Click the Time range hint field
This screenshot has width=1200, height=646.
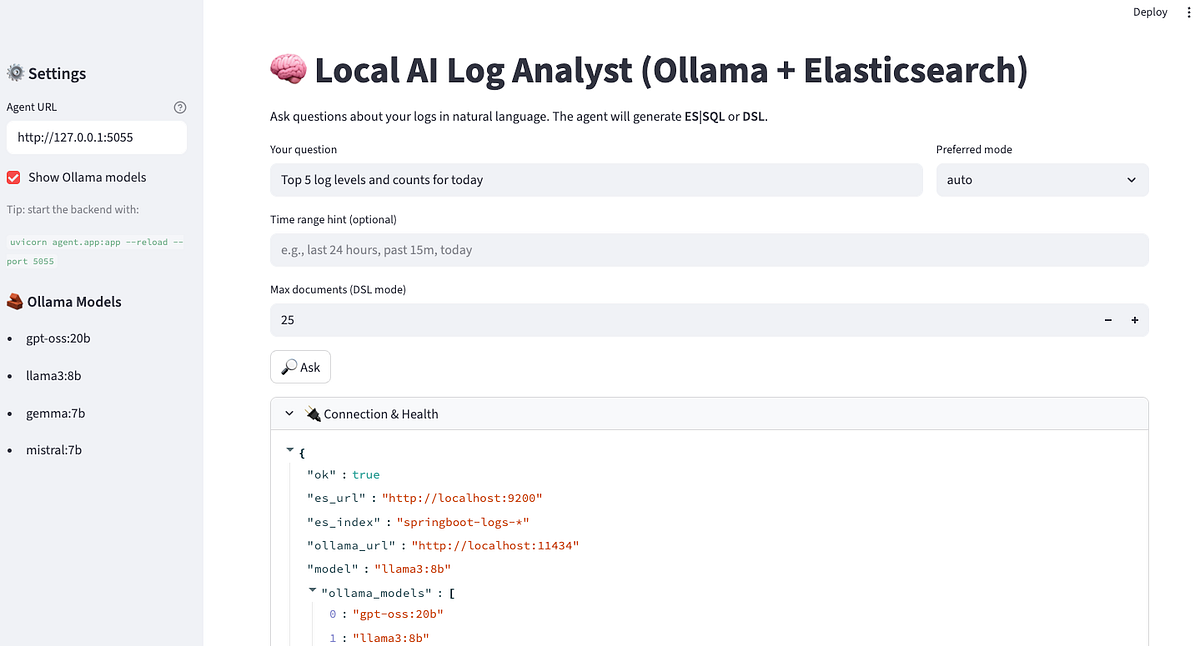[x=709, y=250]
